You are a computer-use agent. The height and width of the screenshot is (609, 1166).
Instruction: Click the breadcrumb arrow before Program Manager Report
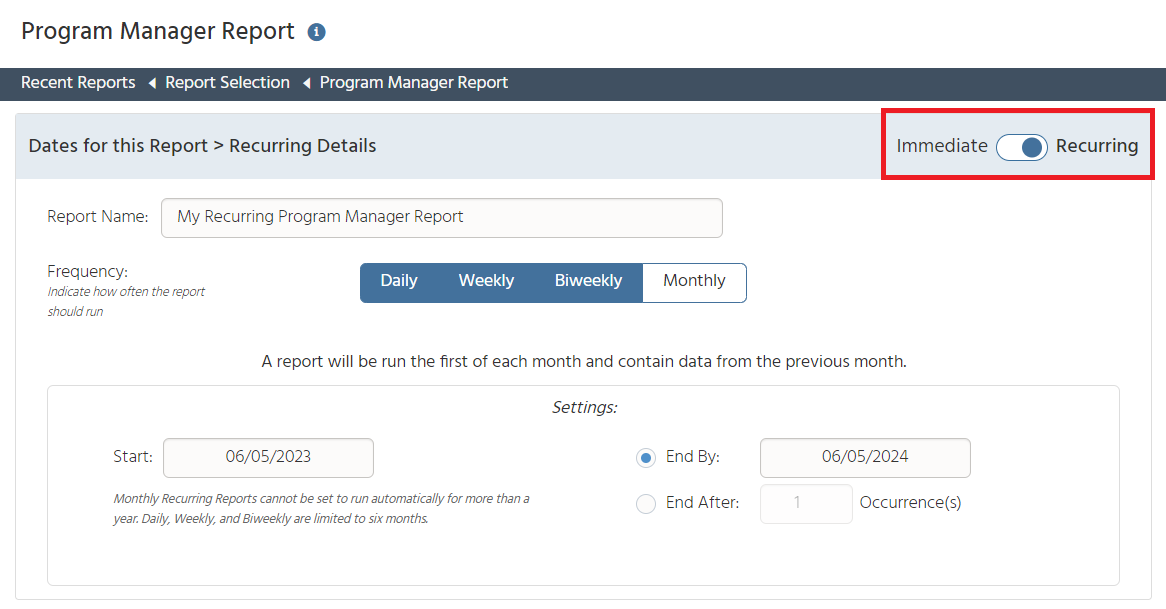tap(304, 82)
